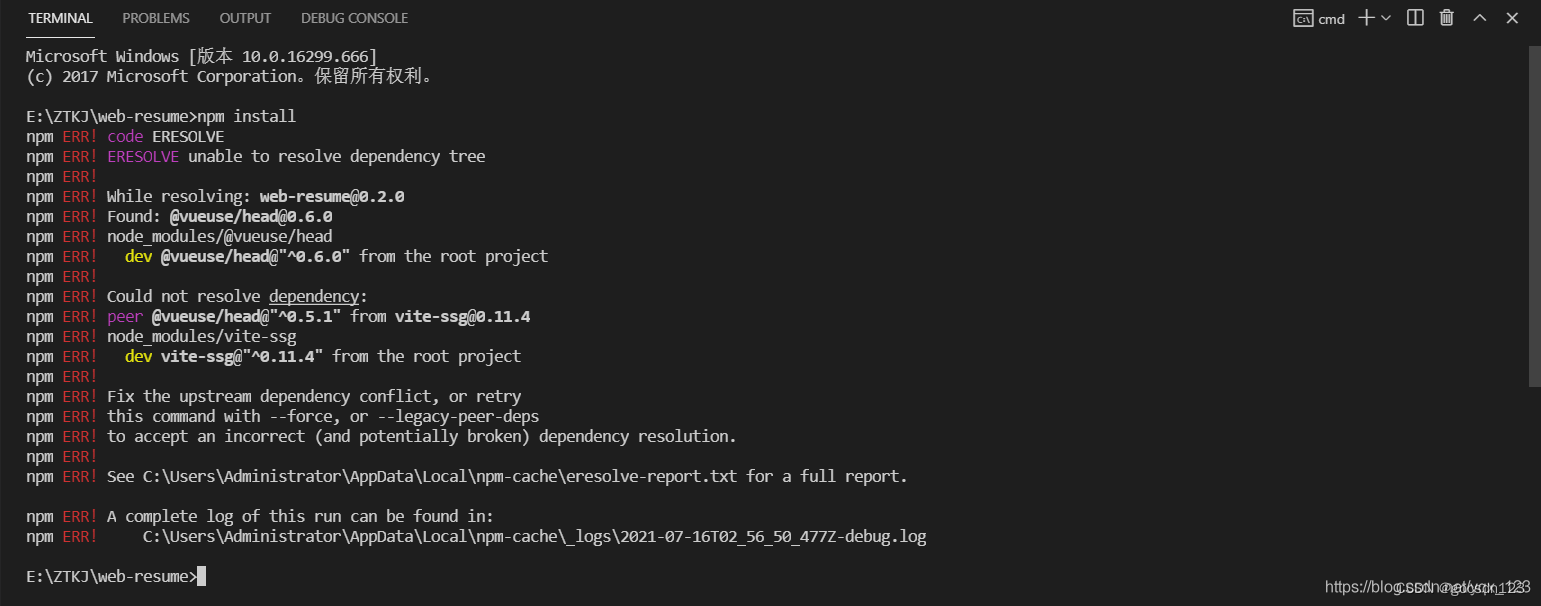Open the OUTPUT tab
Screen dimensions: 1541x606
(x=245, y=18)
